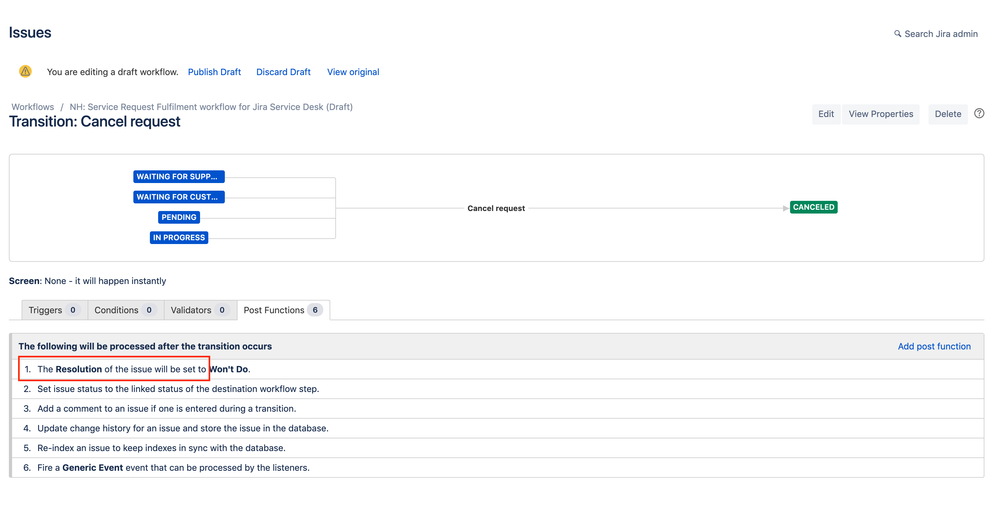The height and width of the screenshot is (509, 999).
Task: Click the Search Jira admin field
Action: click(x=936, y=34)
